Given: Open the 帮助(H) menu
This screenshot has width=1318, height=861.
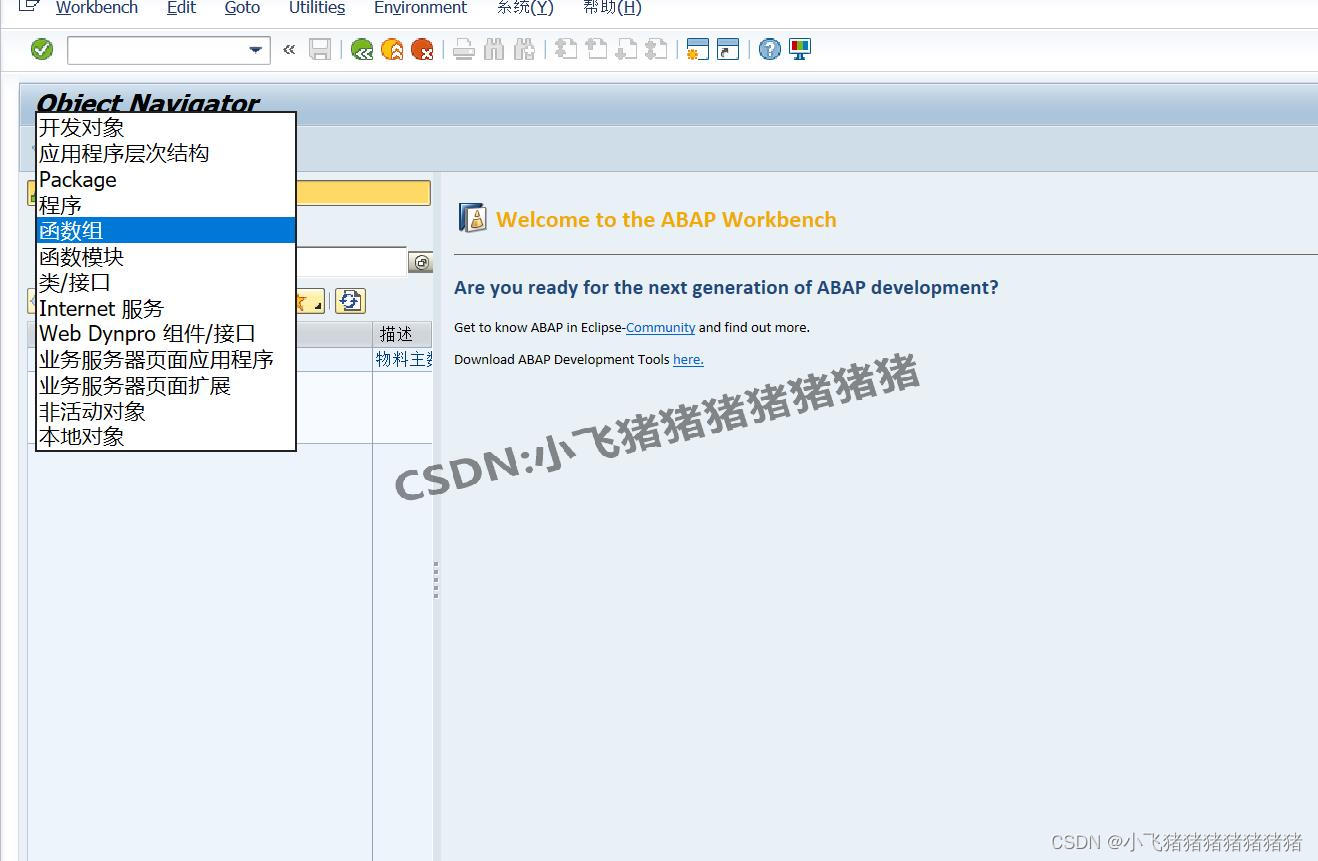Looking at the screenshot, I should (612, 8).
